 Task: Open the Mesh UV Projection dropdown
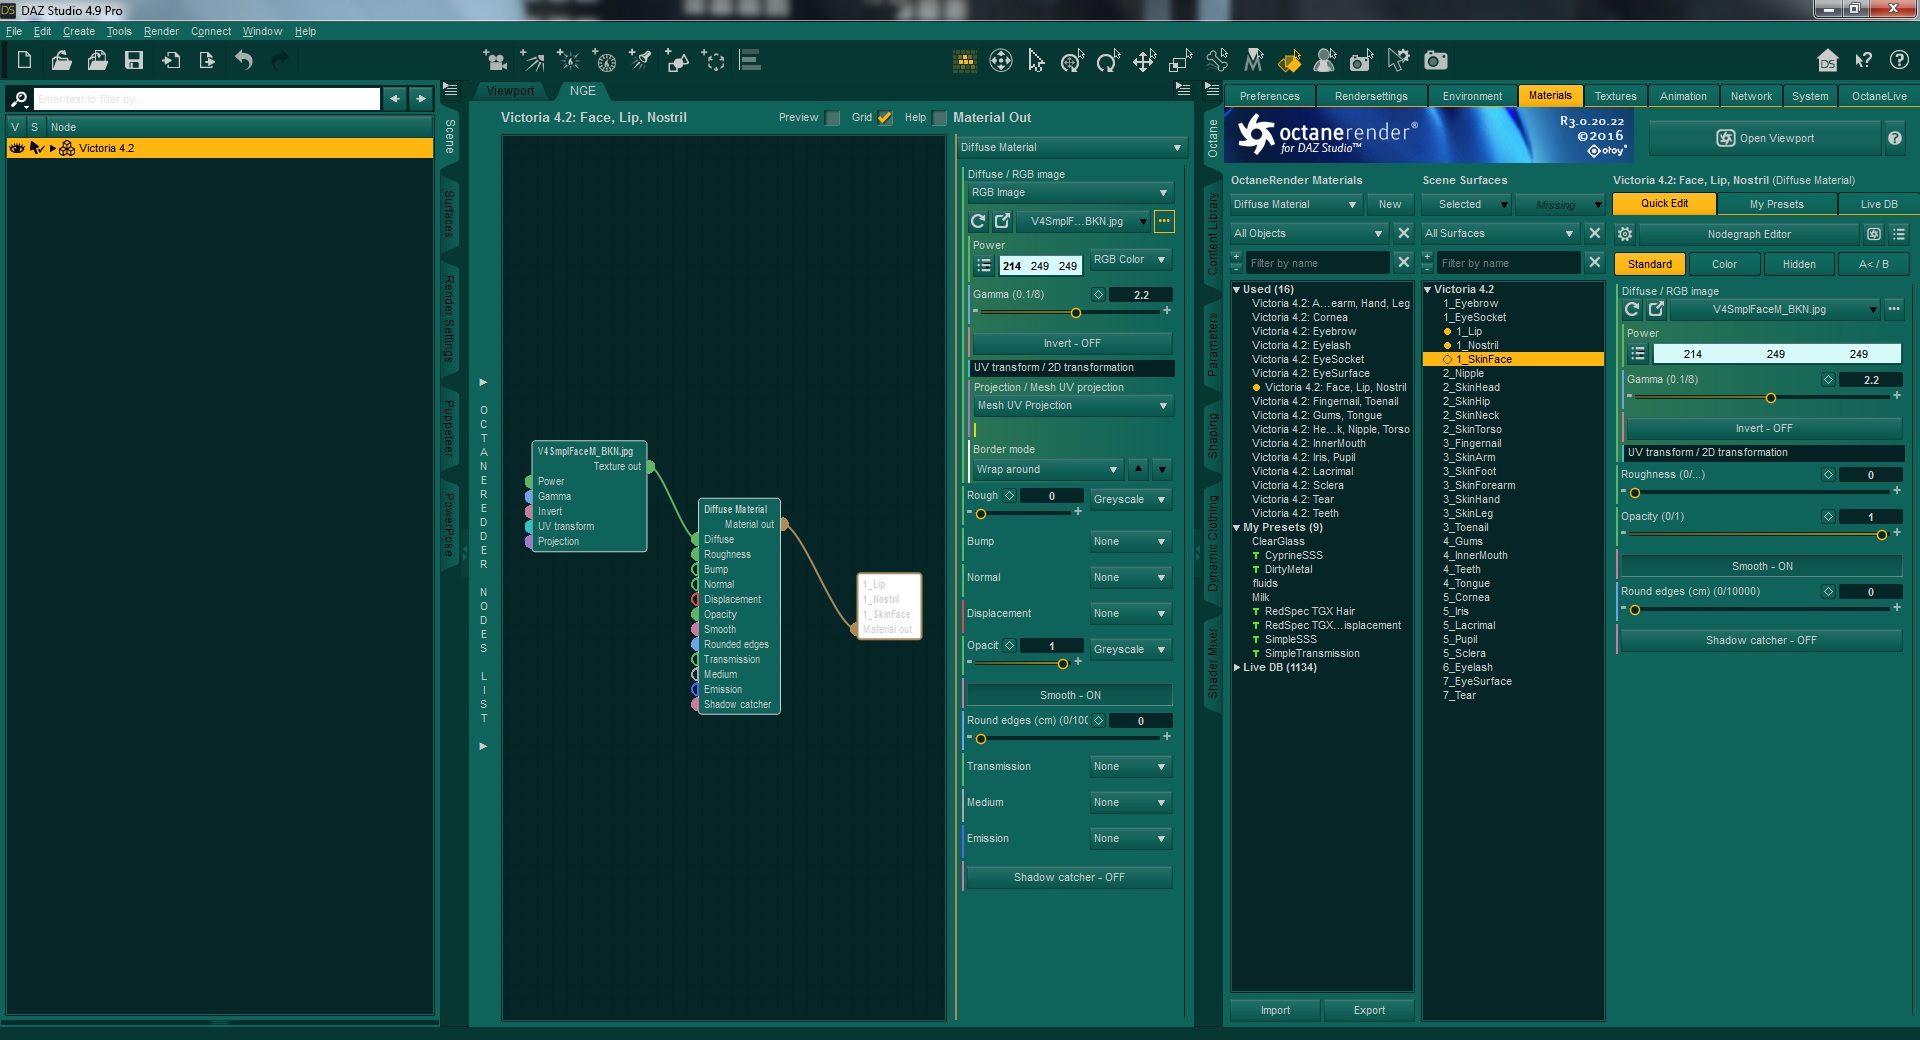(x=1072, y=406)
